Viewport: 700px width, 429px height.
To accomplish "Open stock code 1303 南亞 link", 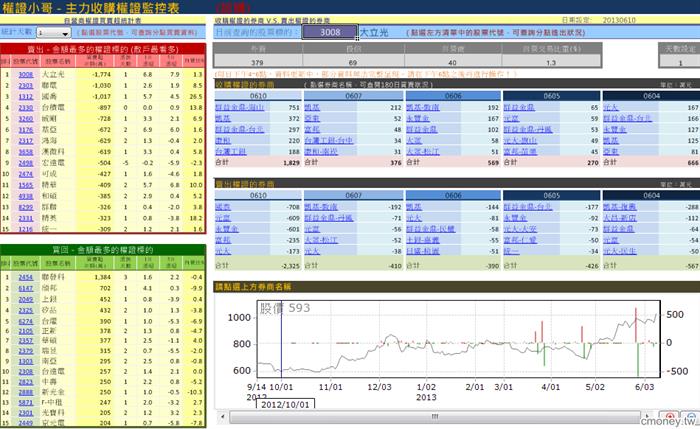I will [x=25, y=361].
